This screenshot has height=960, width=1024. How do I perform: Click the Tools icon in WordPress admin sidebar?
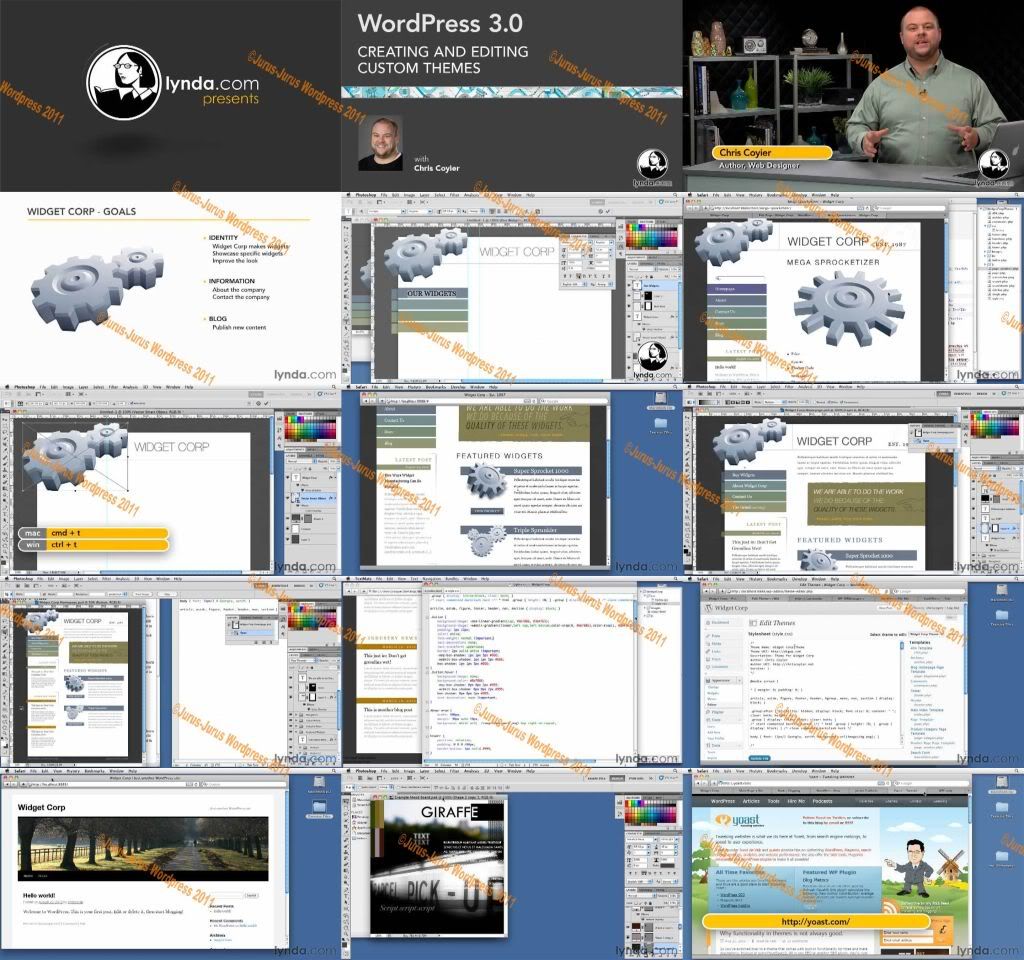[x=707, y=745]
